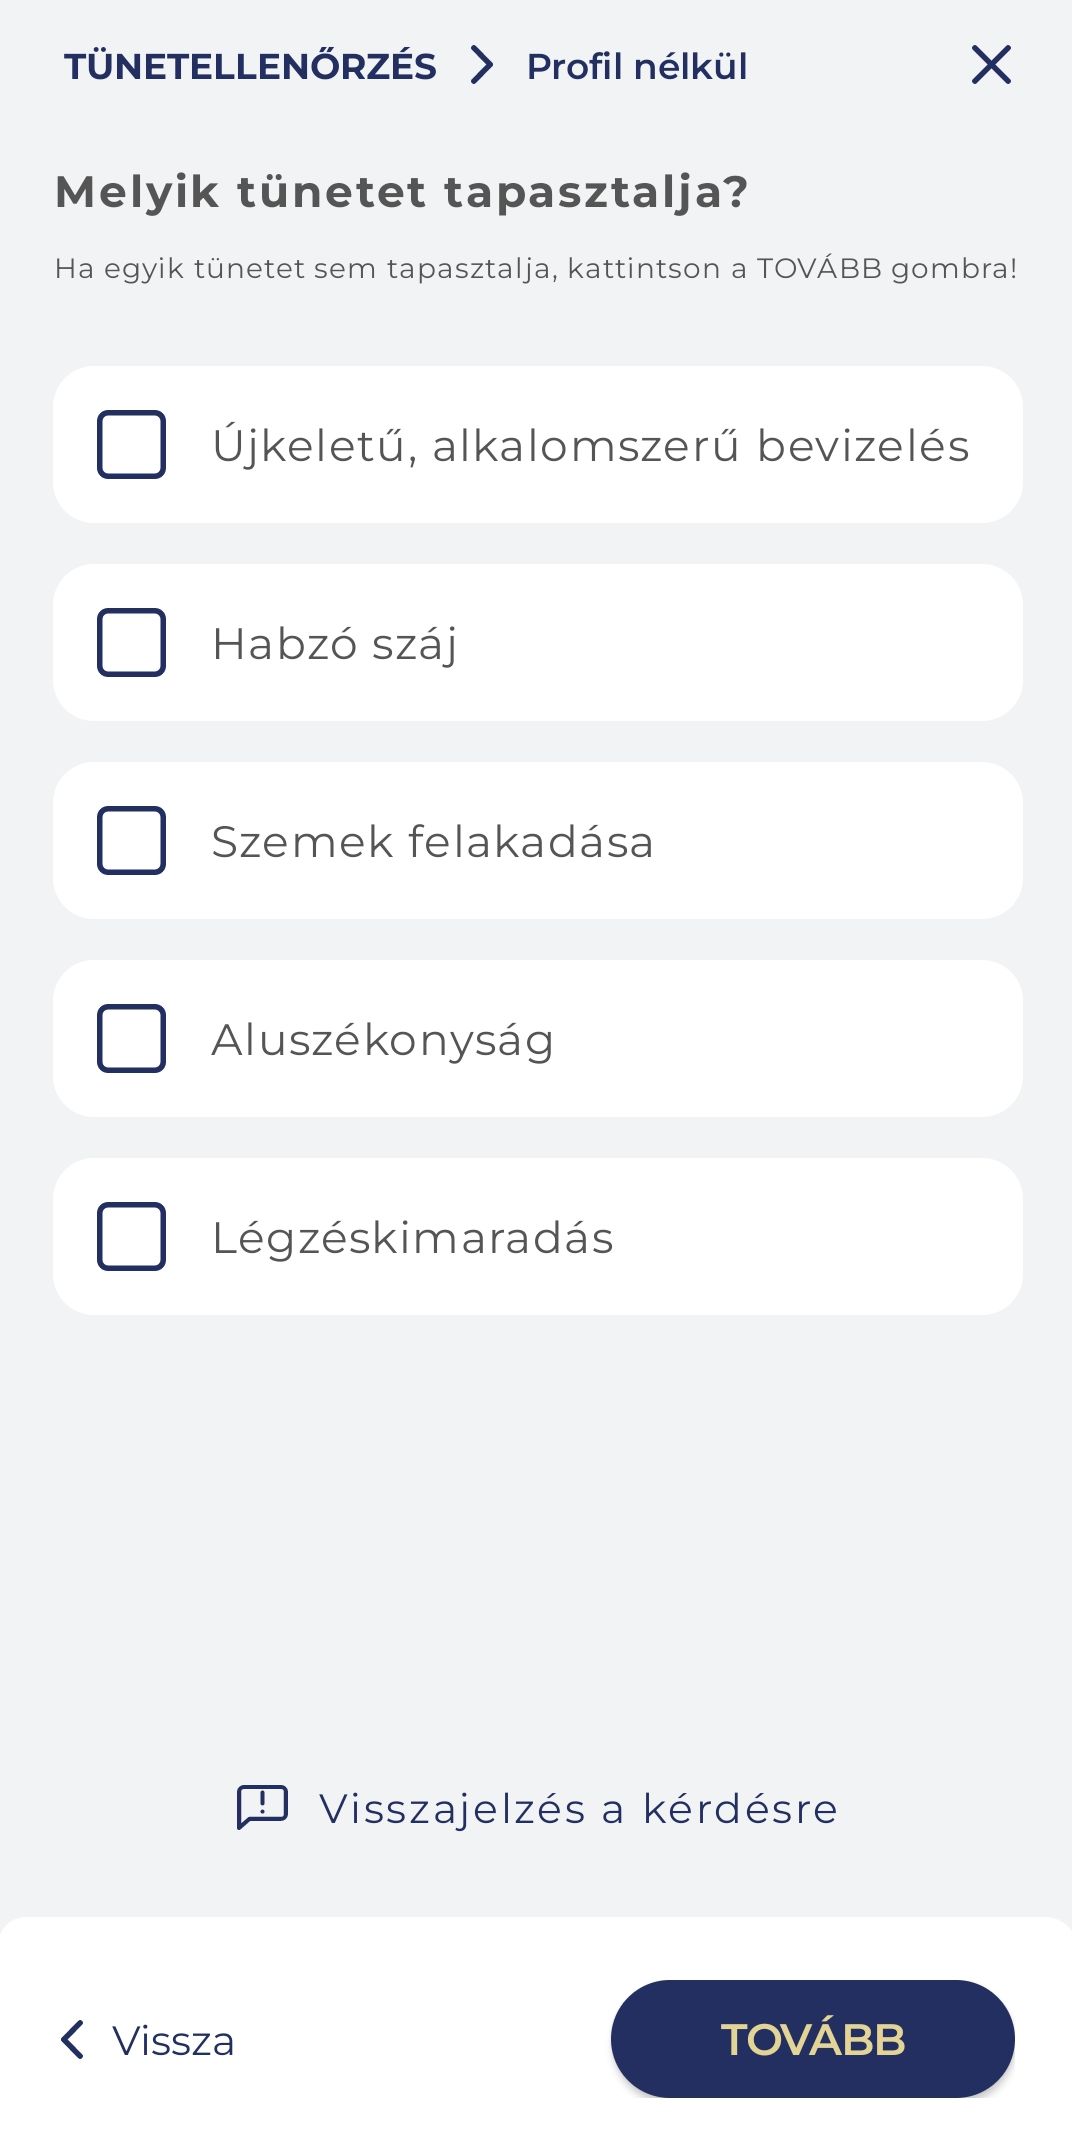Click the speech bubble feedback icon

point(262,1807)
